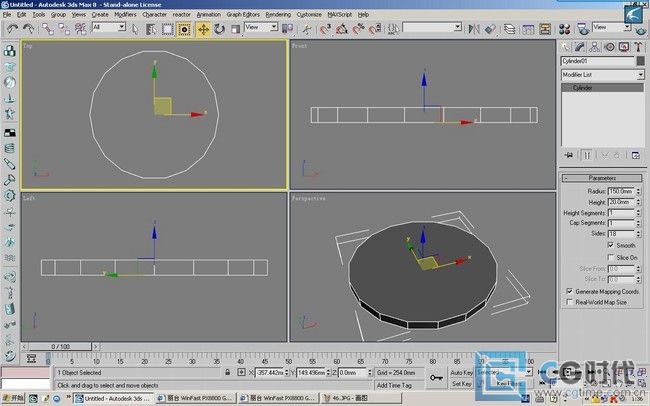This screenshot has width=650, height=406.
Task: Open the Rendering menu
Action: tap(278, 14)
